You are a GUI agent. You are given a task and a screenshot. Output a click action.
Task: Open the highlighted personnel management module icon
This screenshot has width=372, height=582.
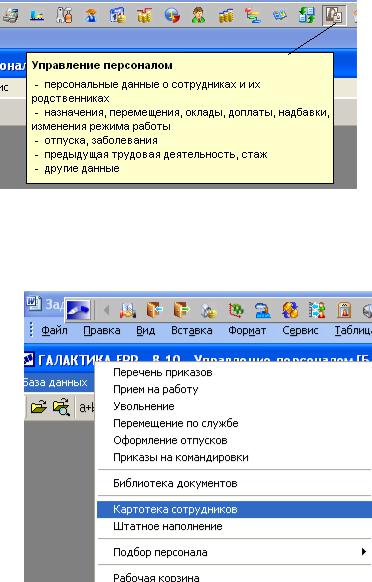click(x=334, y=15)
